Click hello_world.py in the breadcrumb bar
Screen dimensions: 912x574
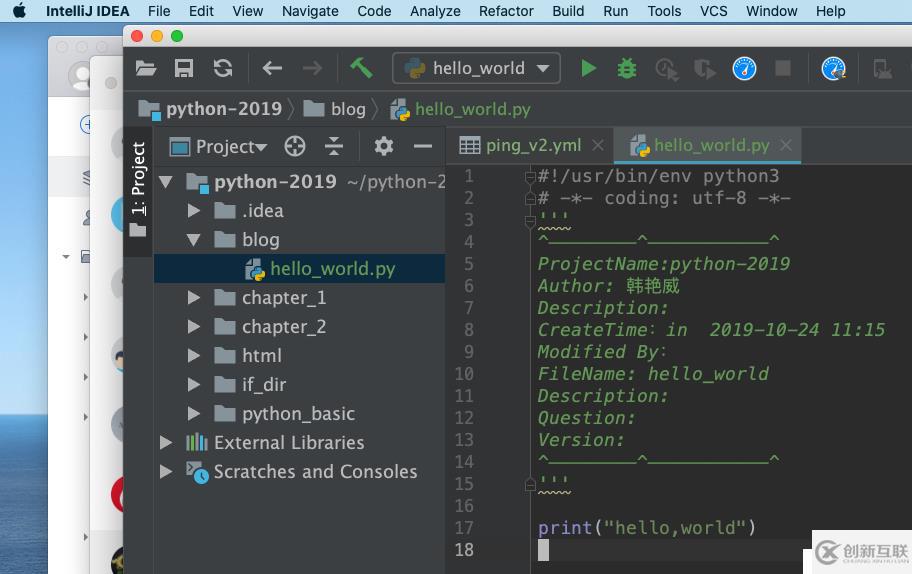point(460,109)
